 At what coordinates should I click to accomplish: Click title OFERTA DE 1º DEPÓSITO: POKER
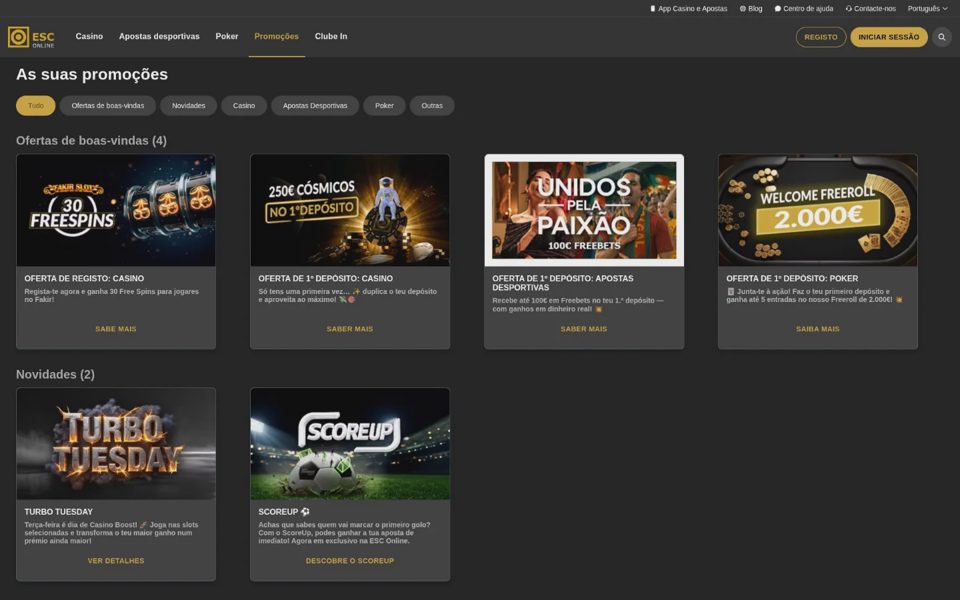pyautogui.click(x=792, y=279)
